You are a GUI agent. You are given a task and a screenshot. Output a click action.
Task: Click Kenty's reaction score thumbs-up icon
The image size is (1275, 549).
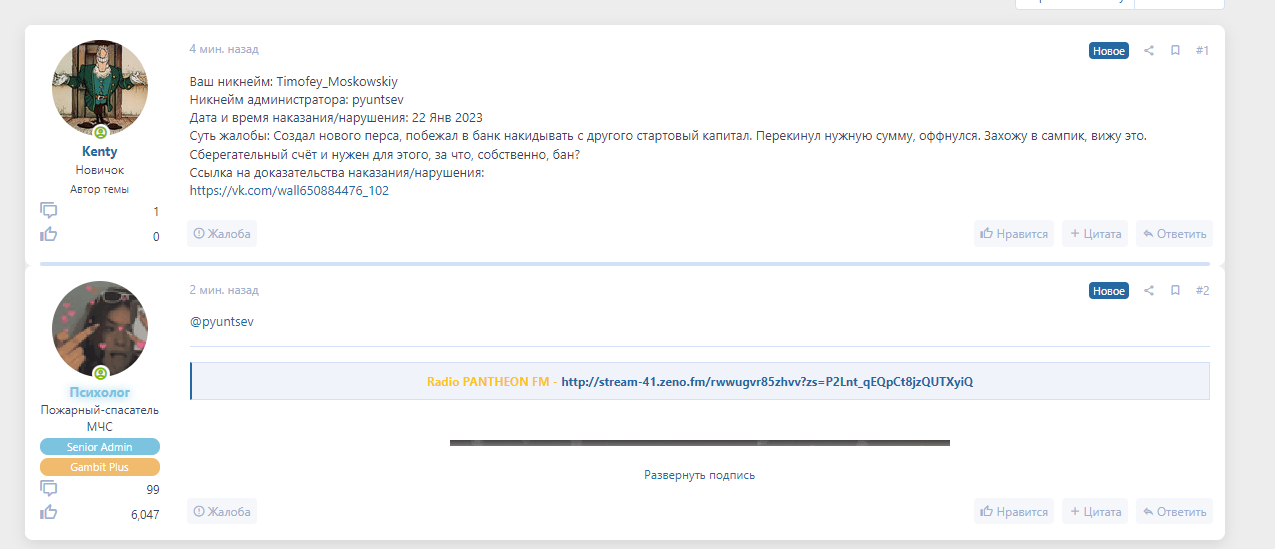48,235
